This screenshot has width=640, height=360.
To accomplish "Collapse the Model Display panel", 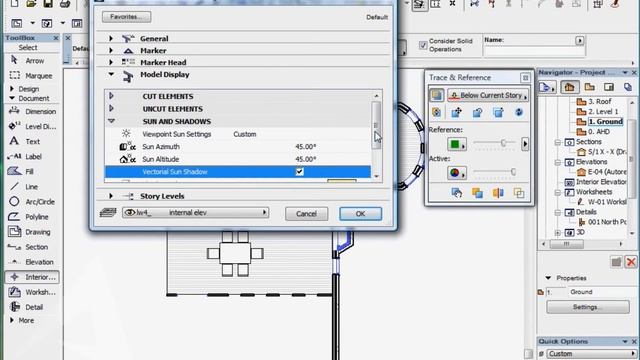I will point(111,74).
